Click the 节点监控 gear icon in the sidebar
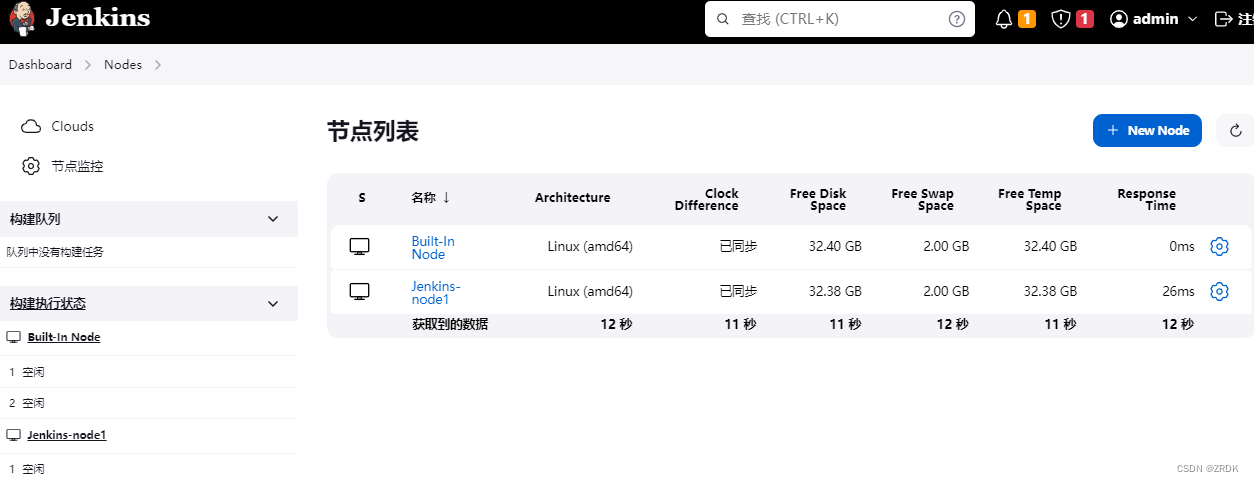Viewport: 1254px width, 482px height. pyautogui.click(x=31, y=166)
